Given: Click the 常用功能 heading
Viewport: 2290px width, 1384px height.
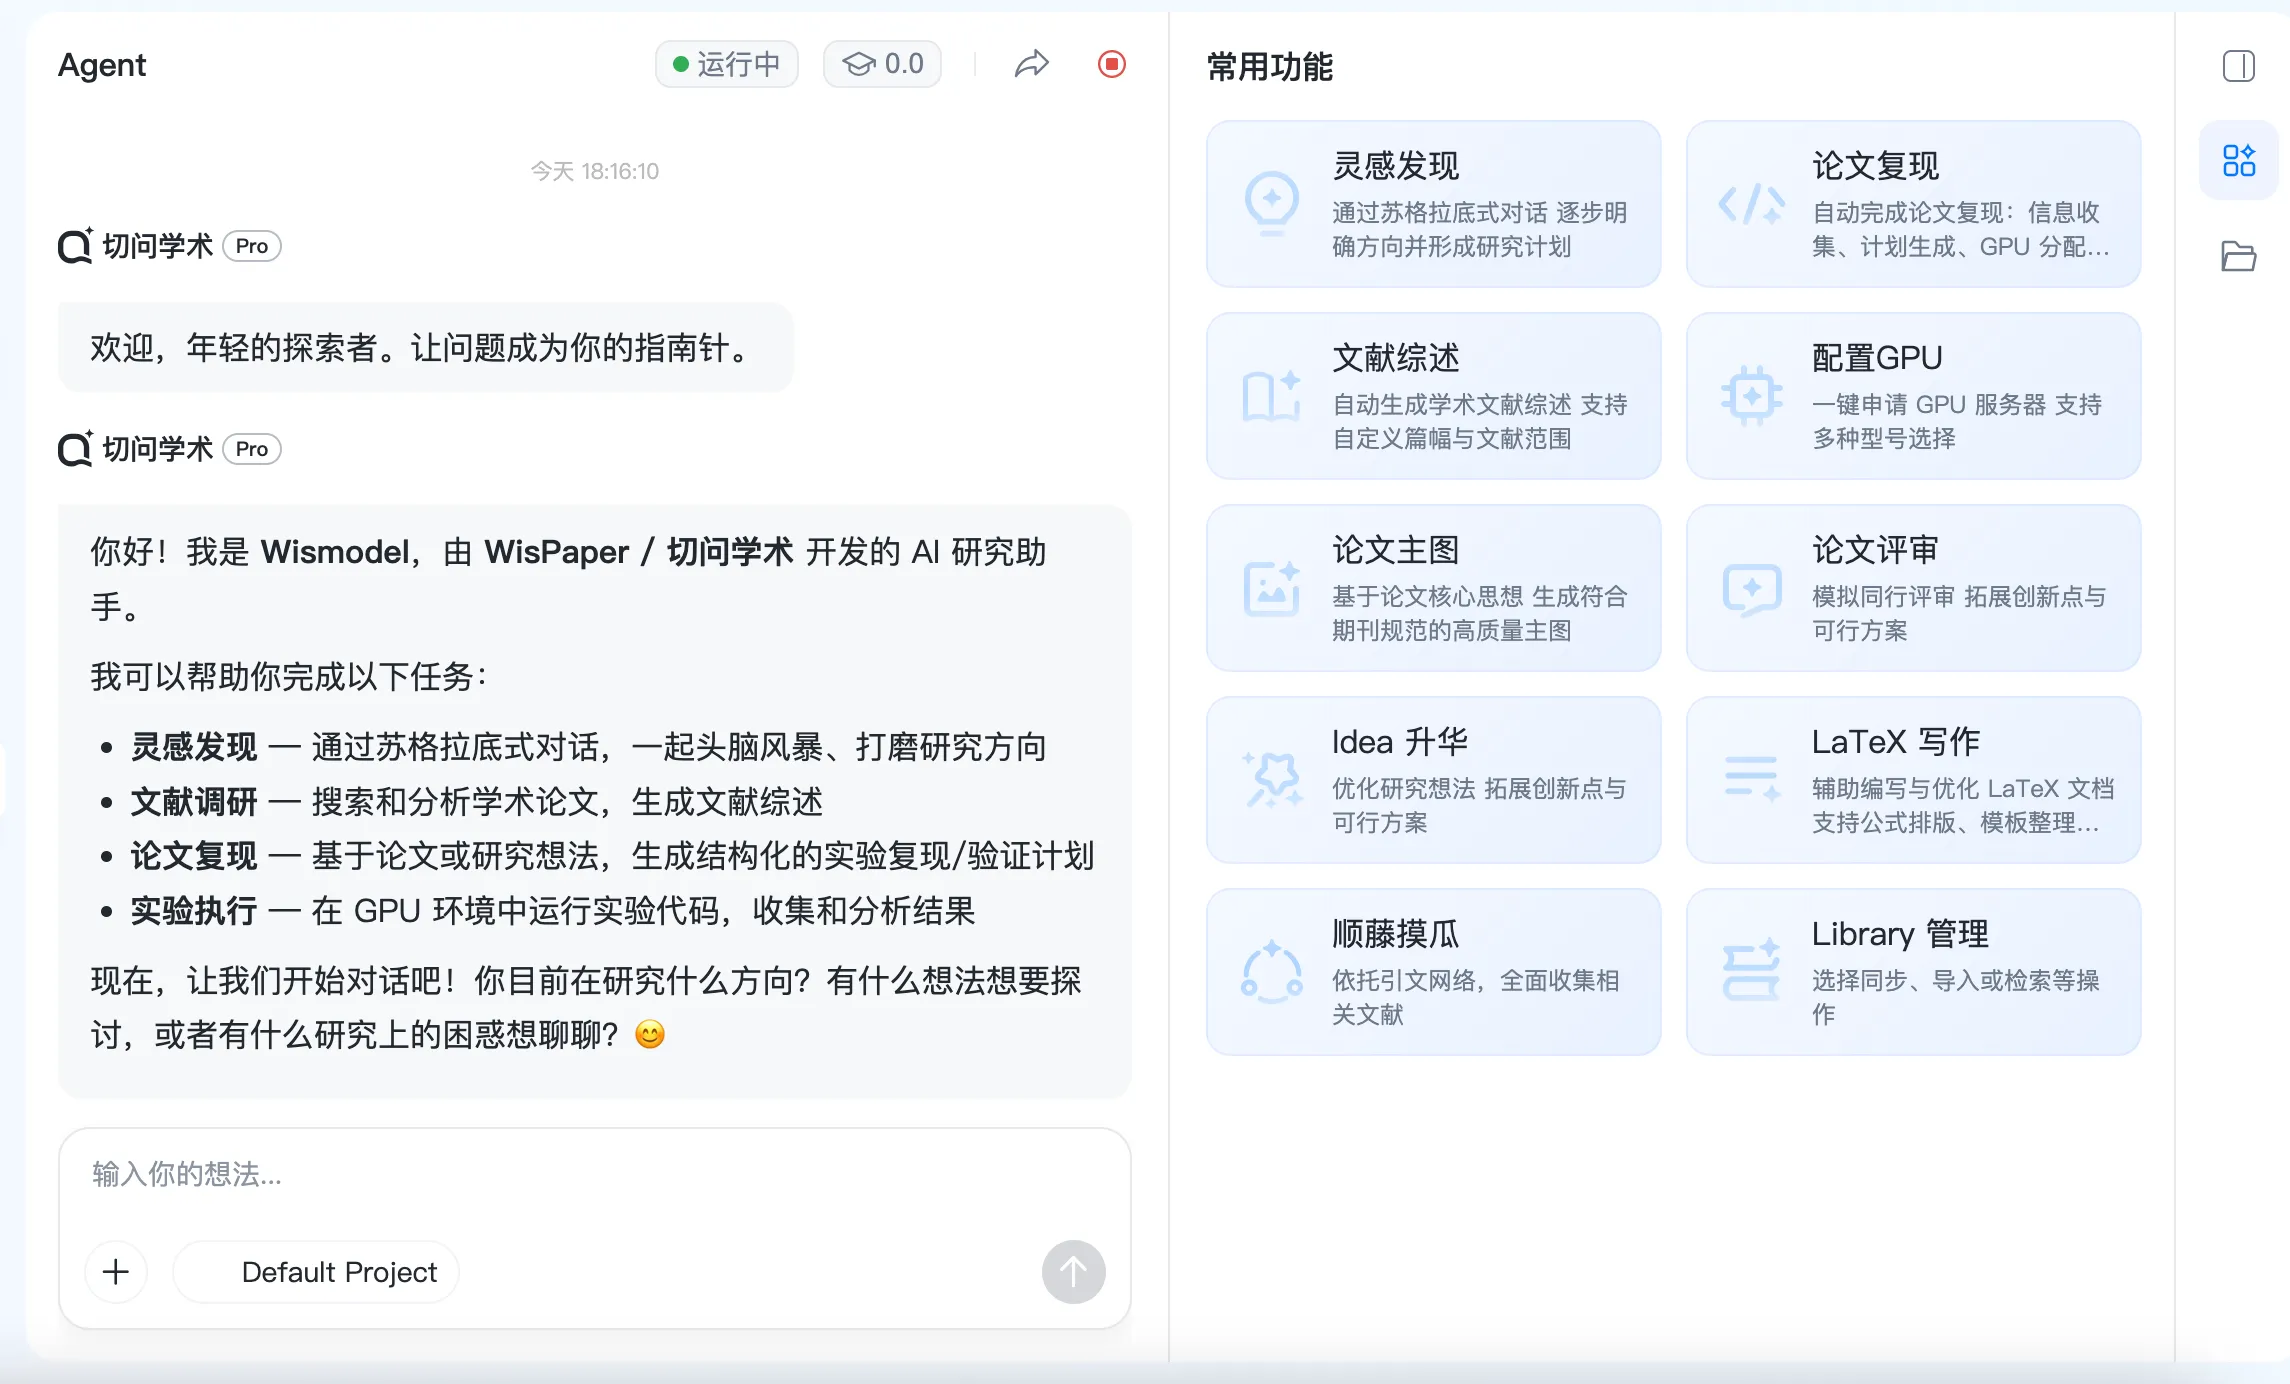Looking at the screenshot, I should 1270,67.
